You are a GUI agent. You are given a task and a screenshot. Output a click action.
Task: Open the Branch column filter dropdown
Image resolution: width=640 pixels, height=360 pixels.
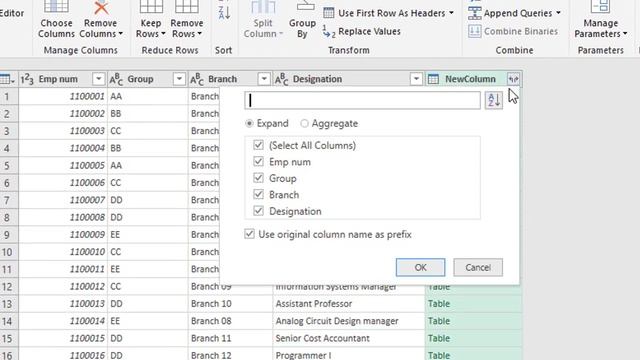(264, 79)
